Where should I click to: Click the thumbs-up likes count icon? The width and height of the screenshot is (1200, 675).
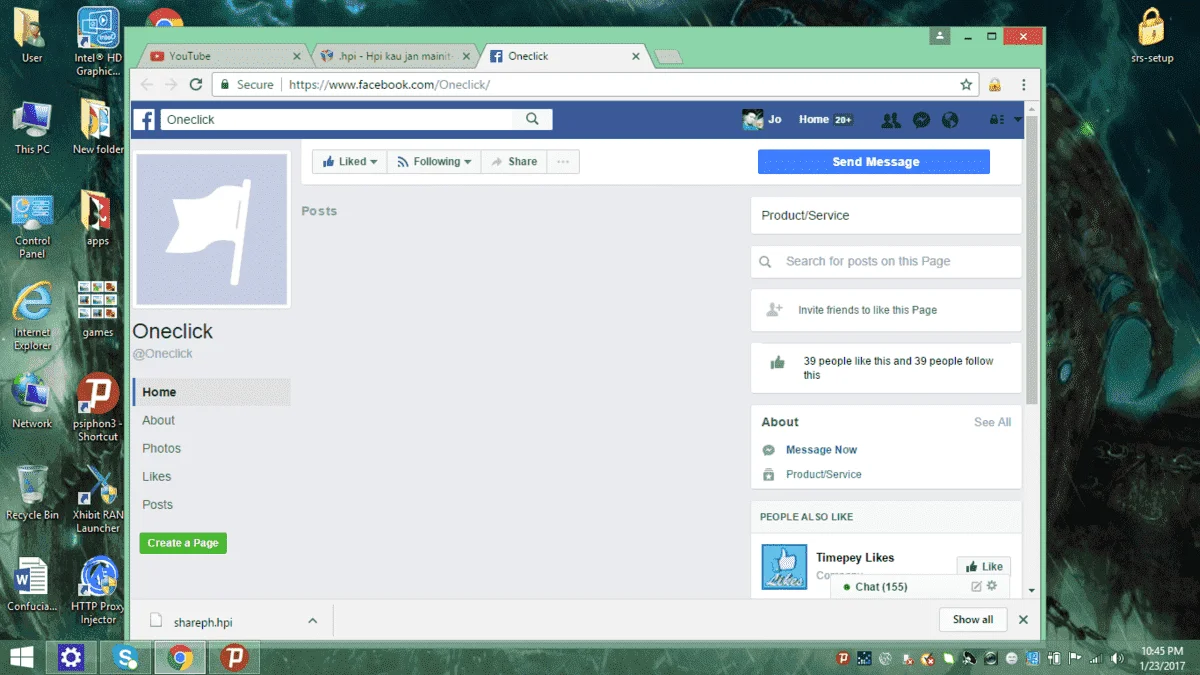[777, 362]
